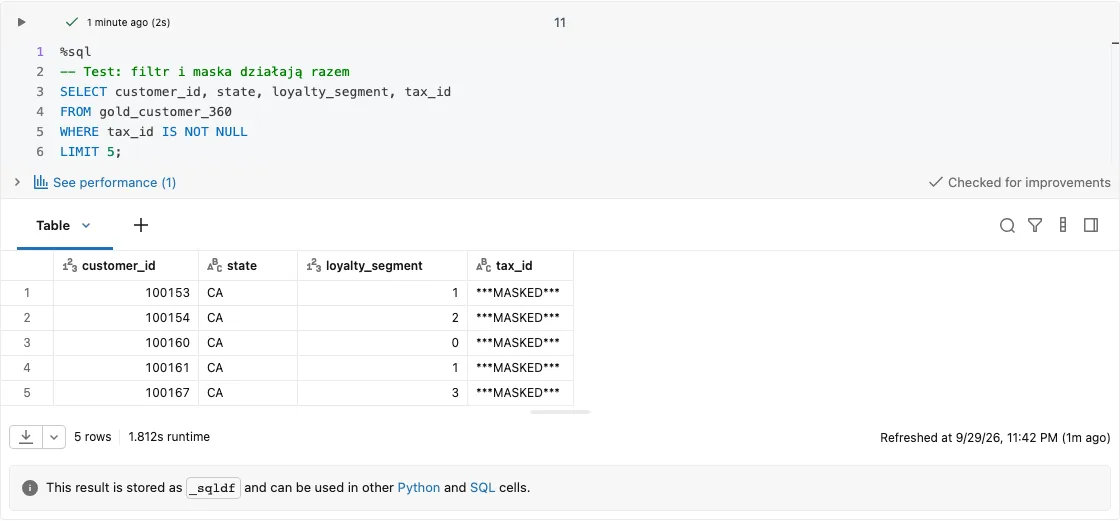1120x521 pixels.
Task: Click row number 1 in results
Action: [27, 293]
